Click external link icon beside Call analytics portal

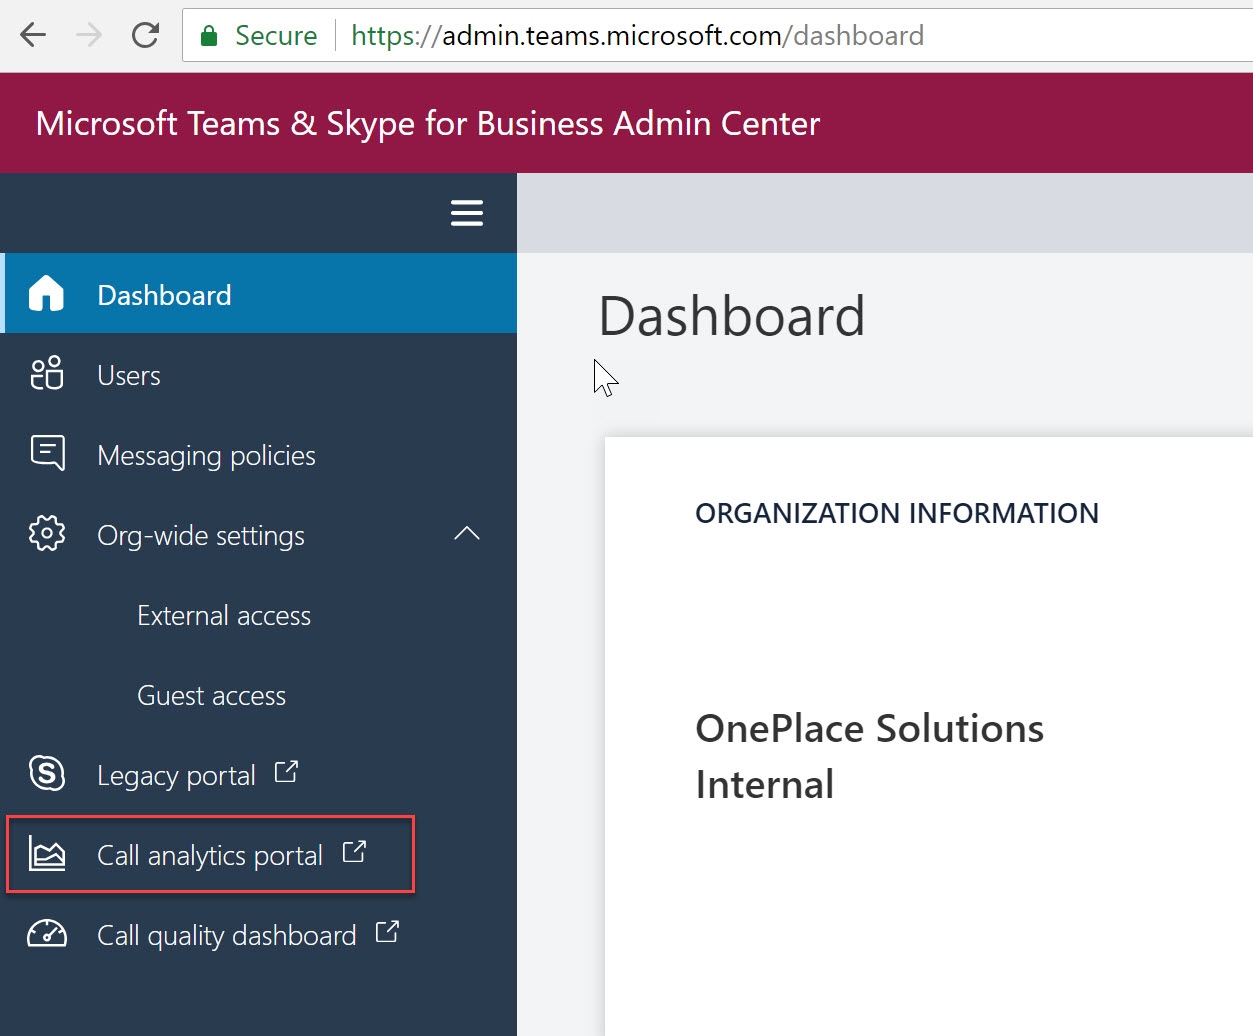(x=354, y=852)
